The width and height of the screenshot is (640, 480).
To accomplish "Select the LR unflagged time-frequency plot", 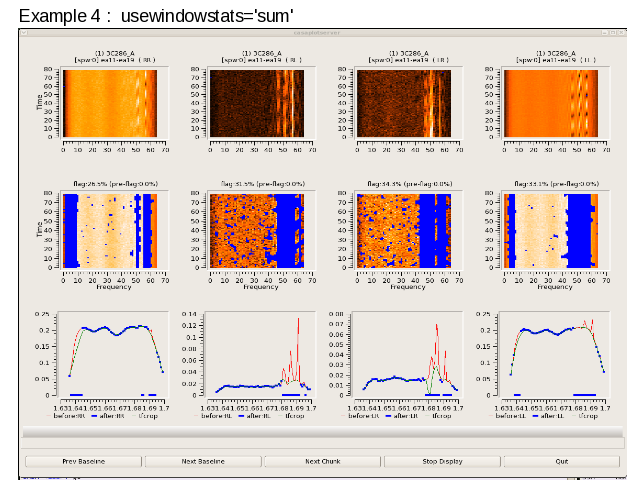I will point(404,103).
